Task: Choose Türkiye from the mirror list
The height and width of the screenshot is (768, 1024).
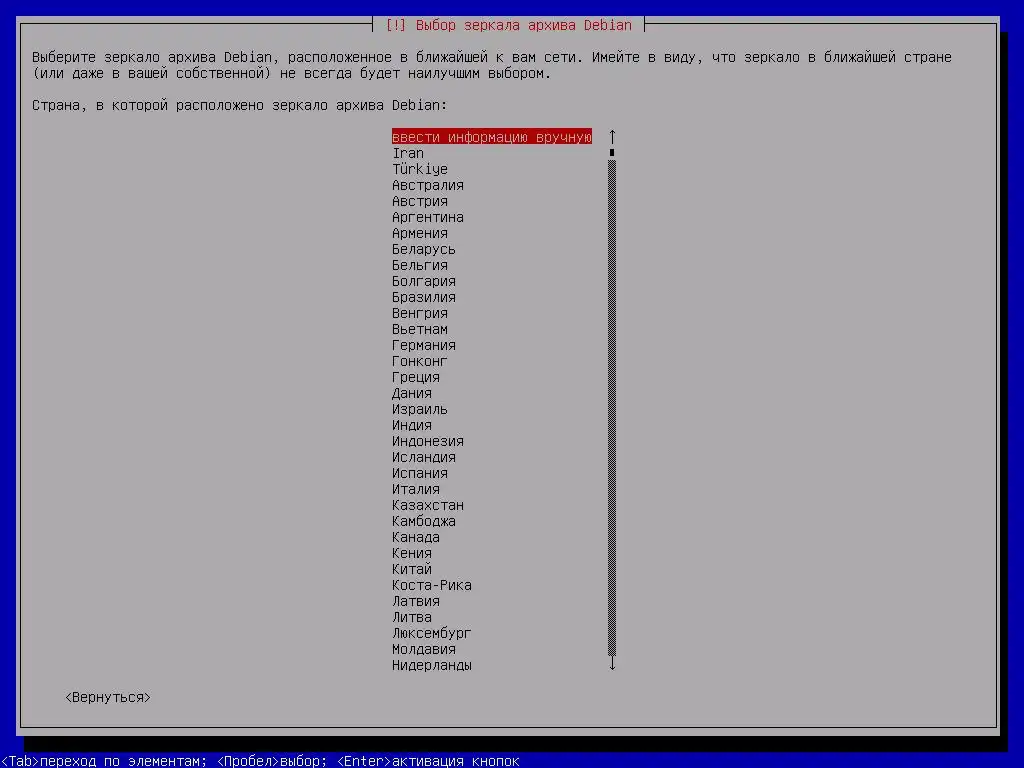Action: pyautogui.click(x=420, y=169)
